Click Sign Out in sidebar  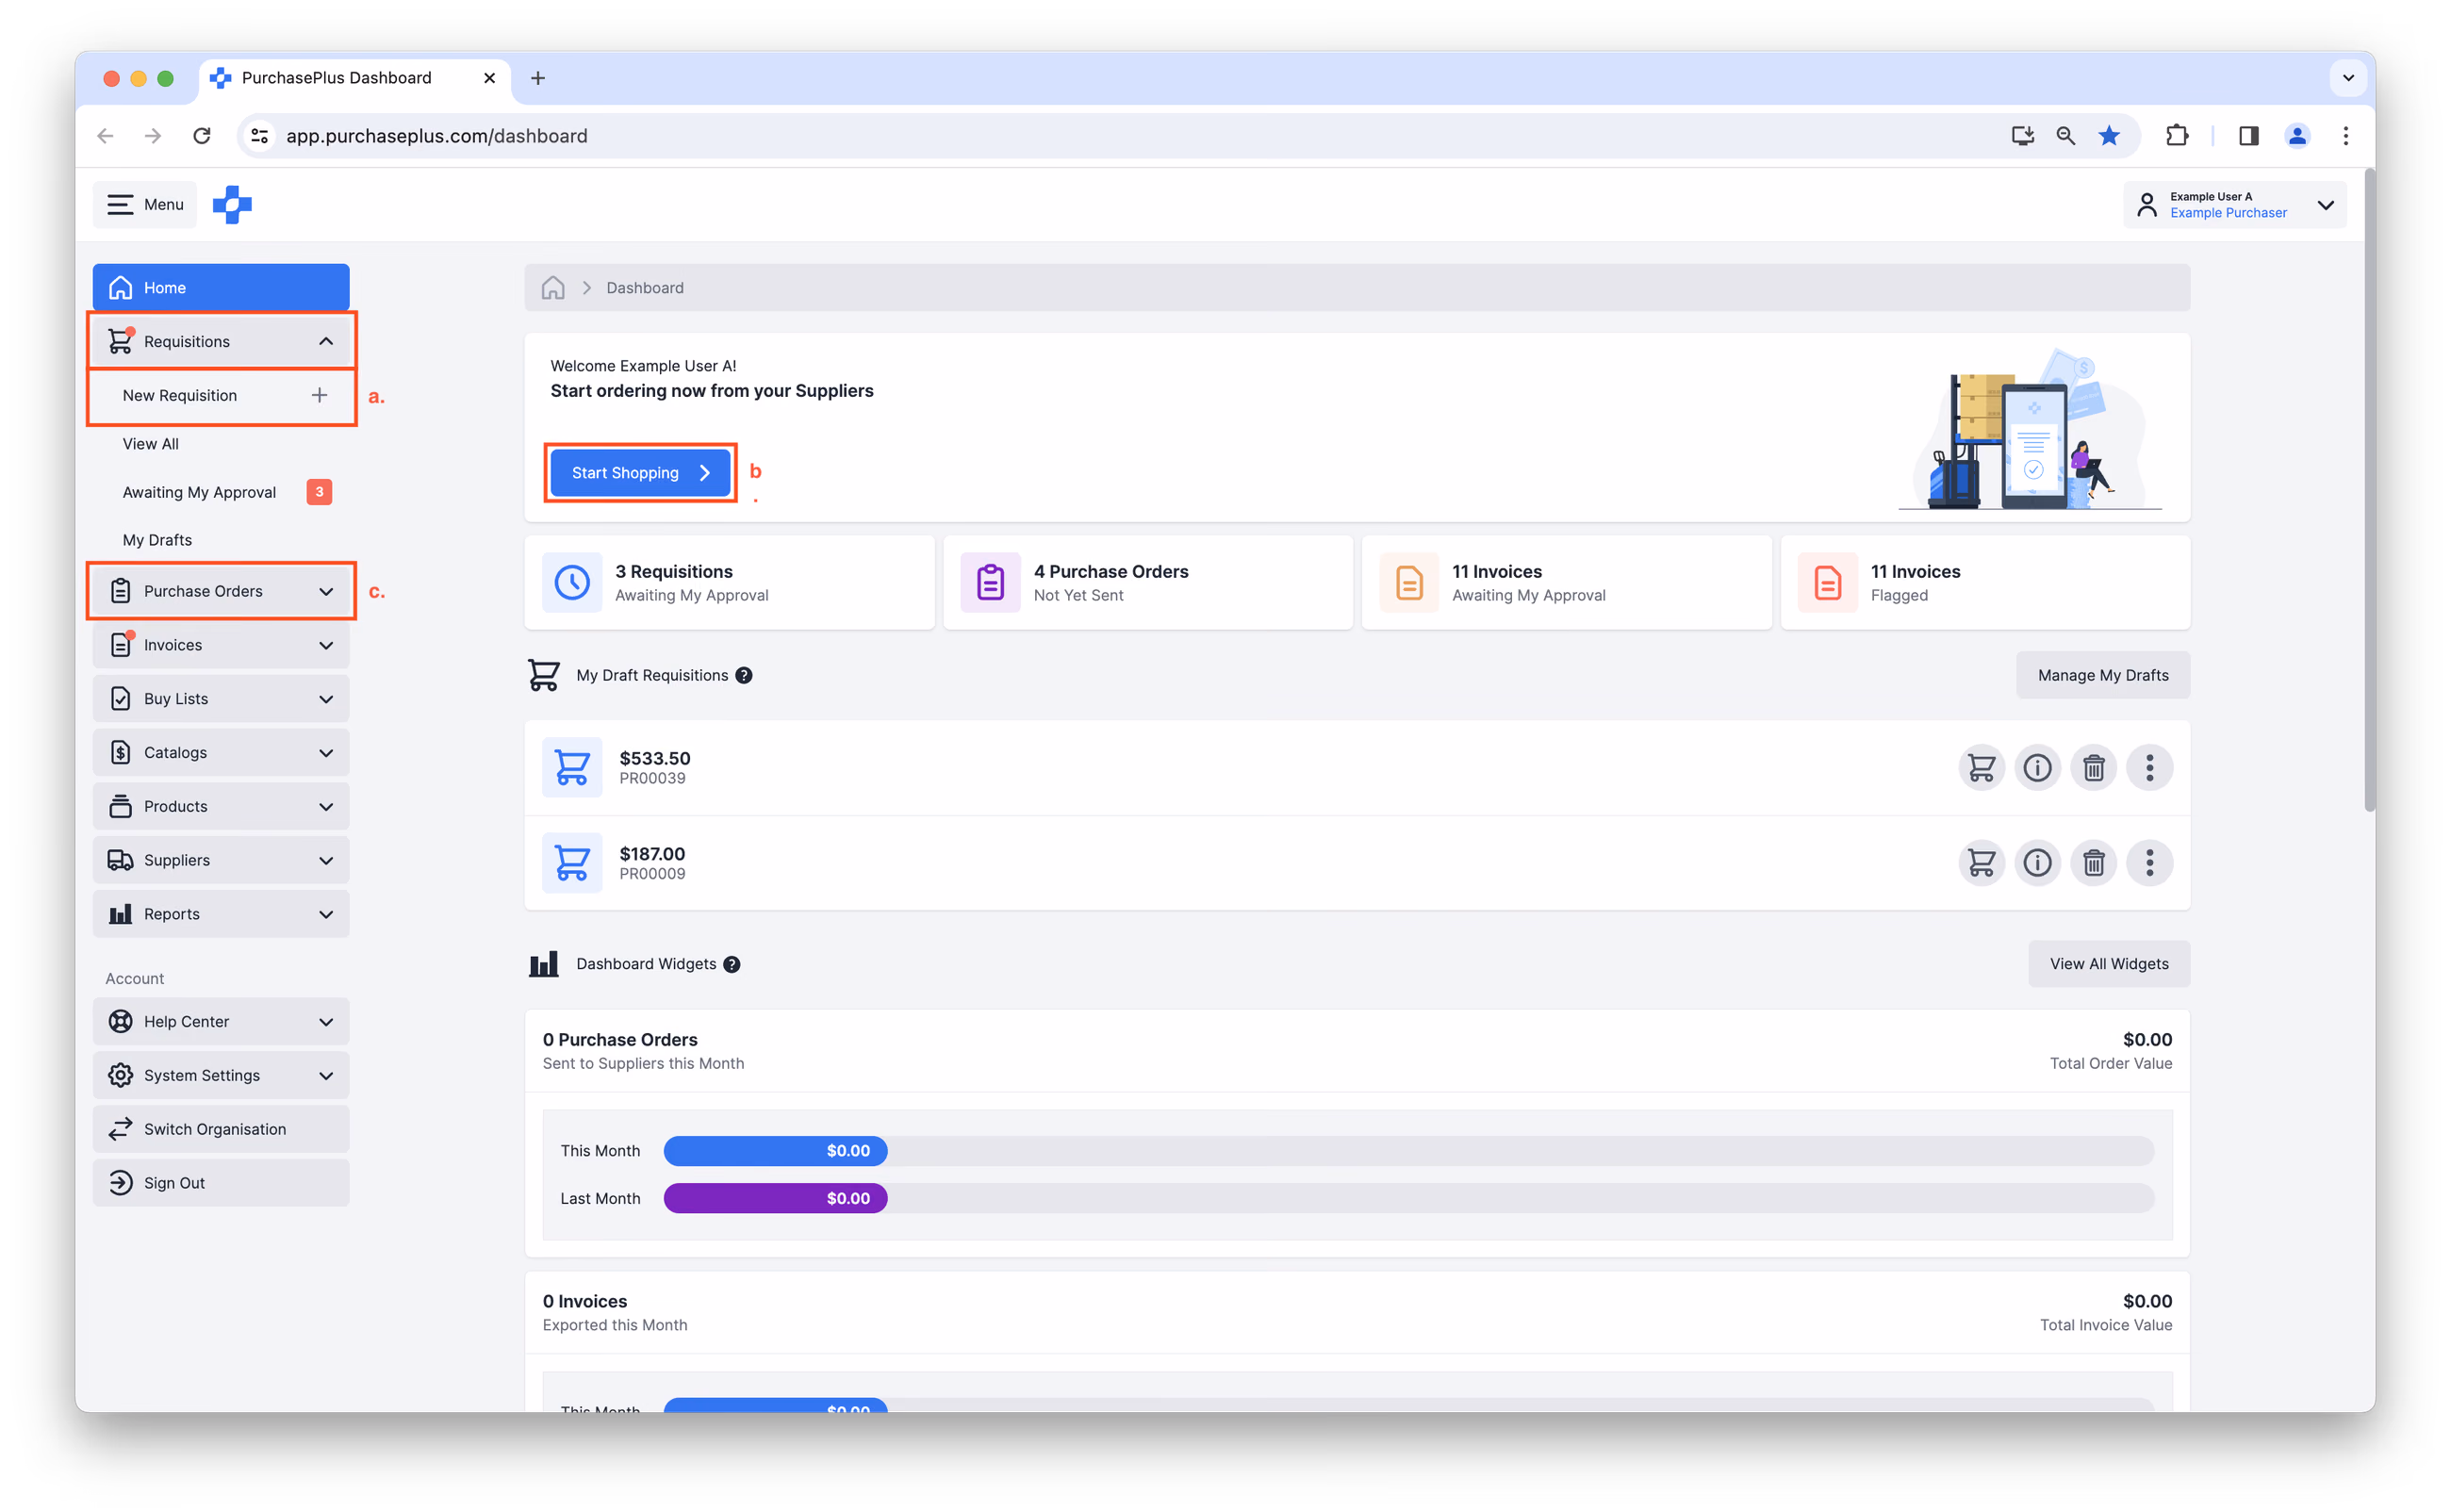point(221,1184)
